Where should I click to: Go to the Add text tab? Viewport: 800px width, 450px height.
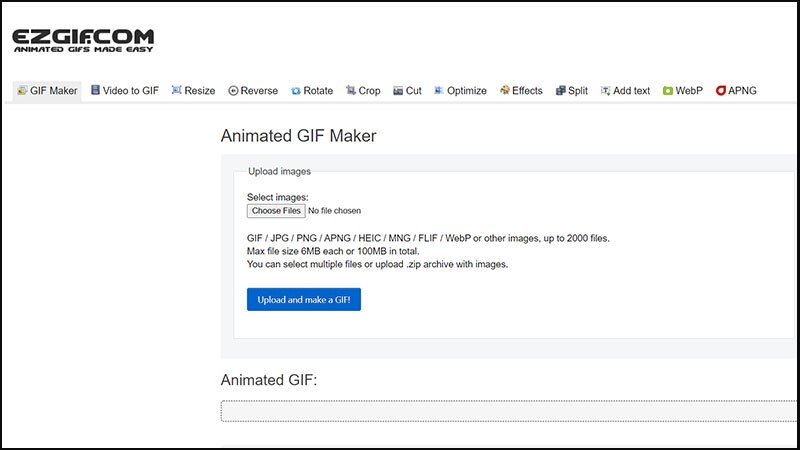[631, 91]
